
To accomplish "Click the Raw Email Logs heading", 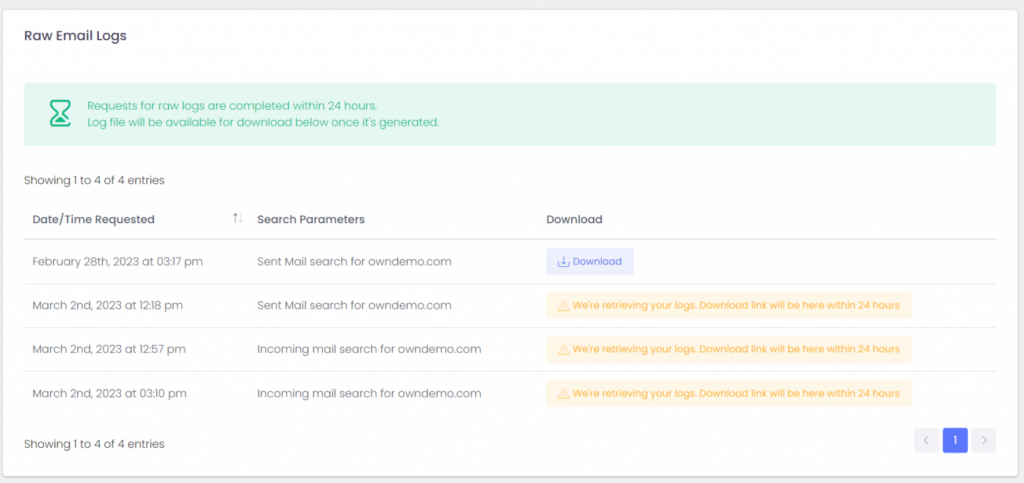I will (x=75, y=36).
